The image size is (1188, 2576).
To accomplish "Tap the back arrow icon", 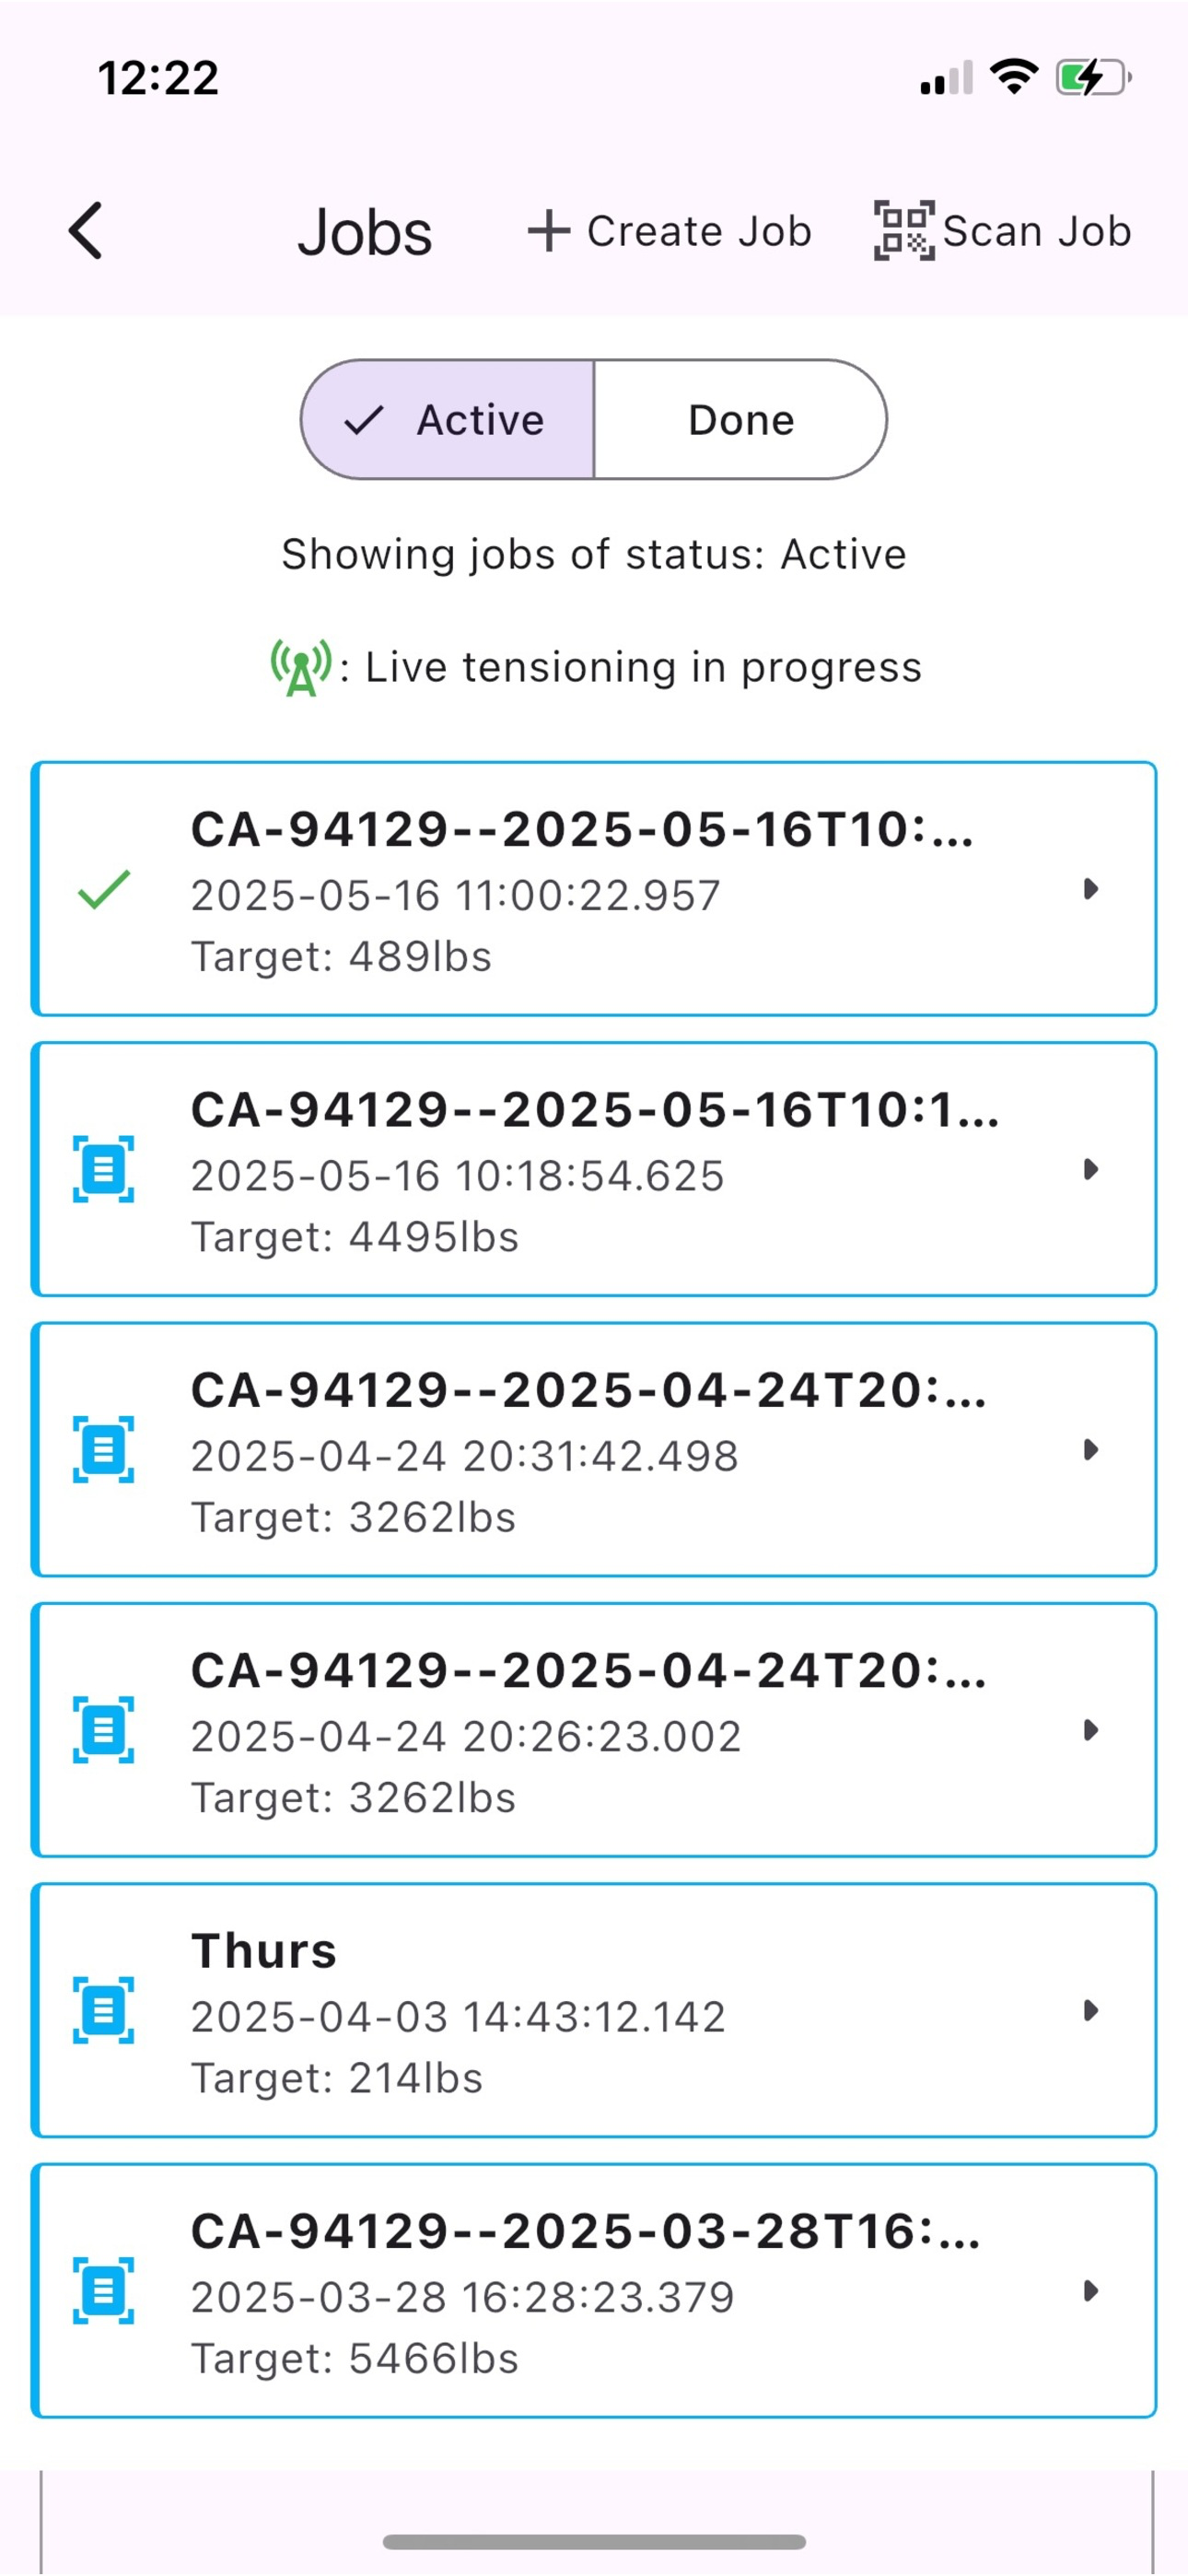I will (85, 231).
